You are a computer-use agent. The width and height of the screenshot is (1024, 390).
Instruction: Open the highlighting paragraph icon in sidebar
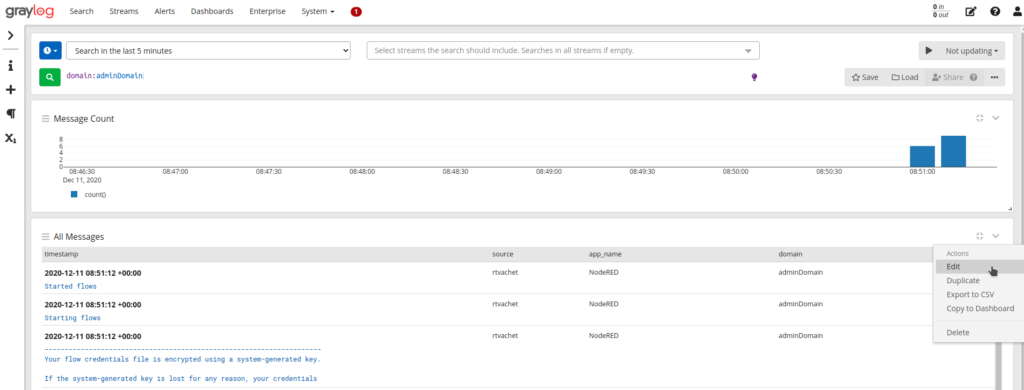coord(10,114)
